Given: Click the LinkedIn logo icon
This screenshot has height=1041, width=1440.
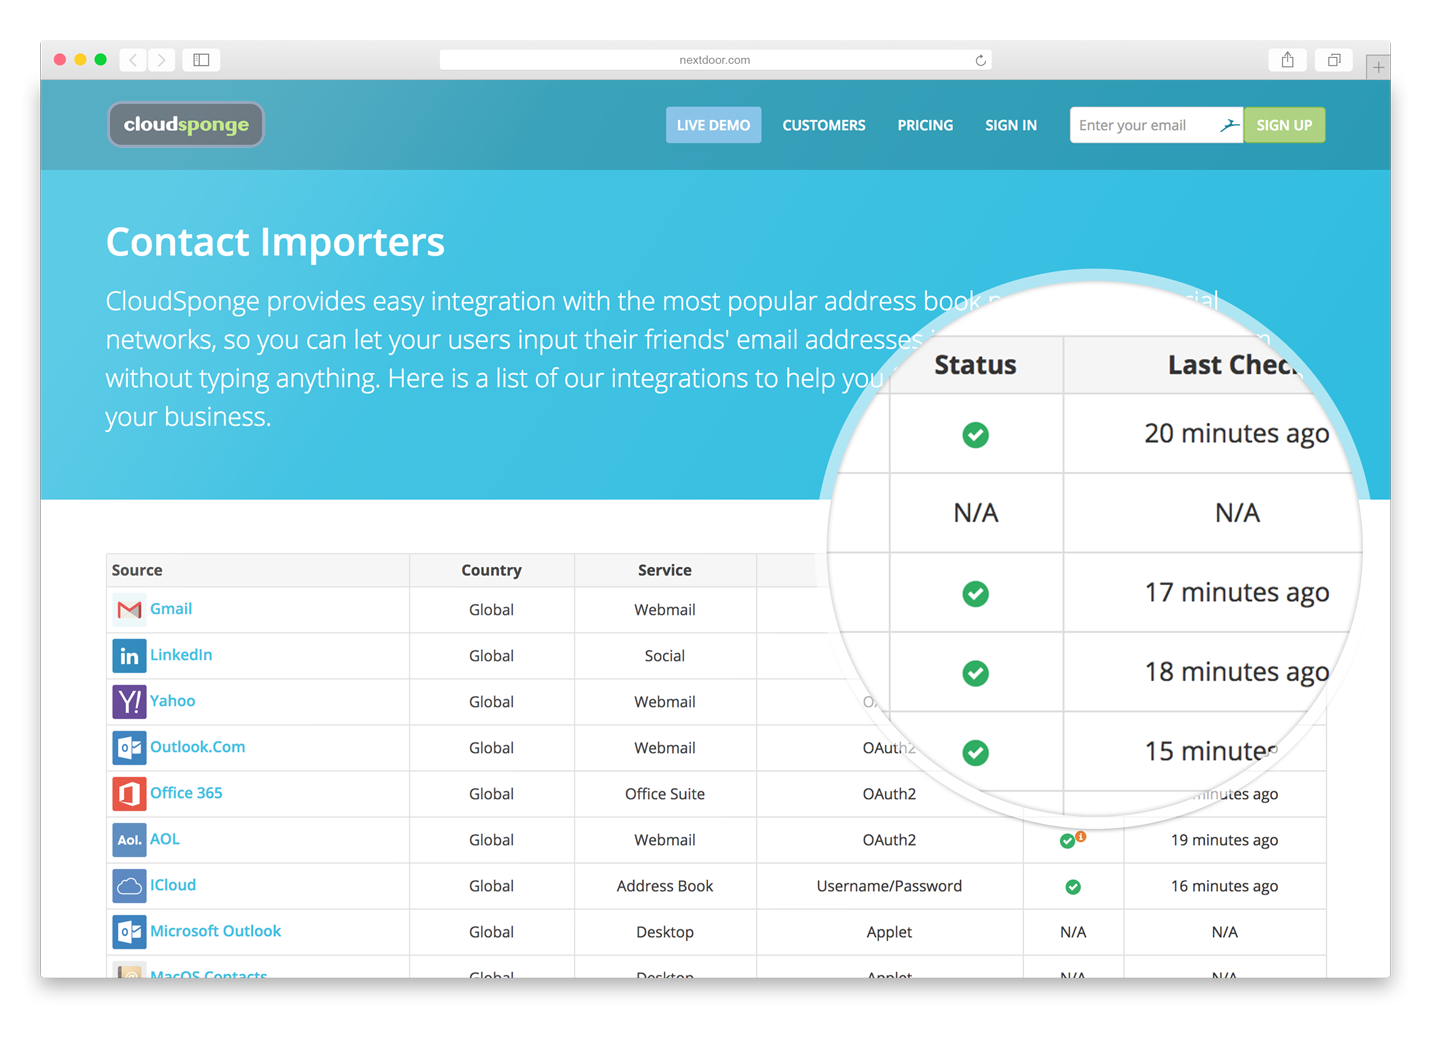Looking at the screenshot, I should click(x=129, y=656).
